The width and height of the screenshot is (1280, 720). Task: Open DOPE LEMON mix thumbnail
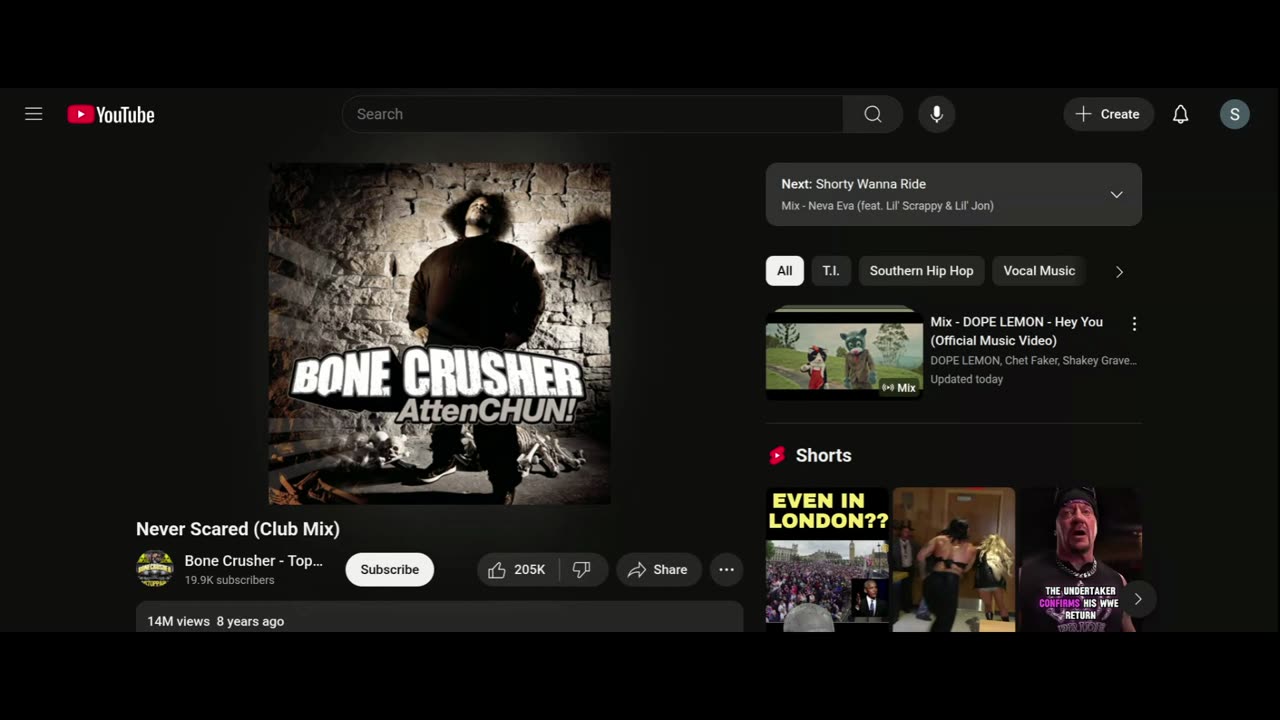845,355
